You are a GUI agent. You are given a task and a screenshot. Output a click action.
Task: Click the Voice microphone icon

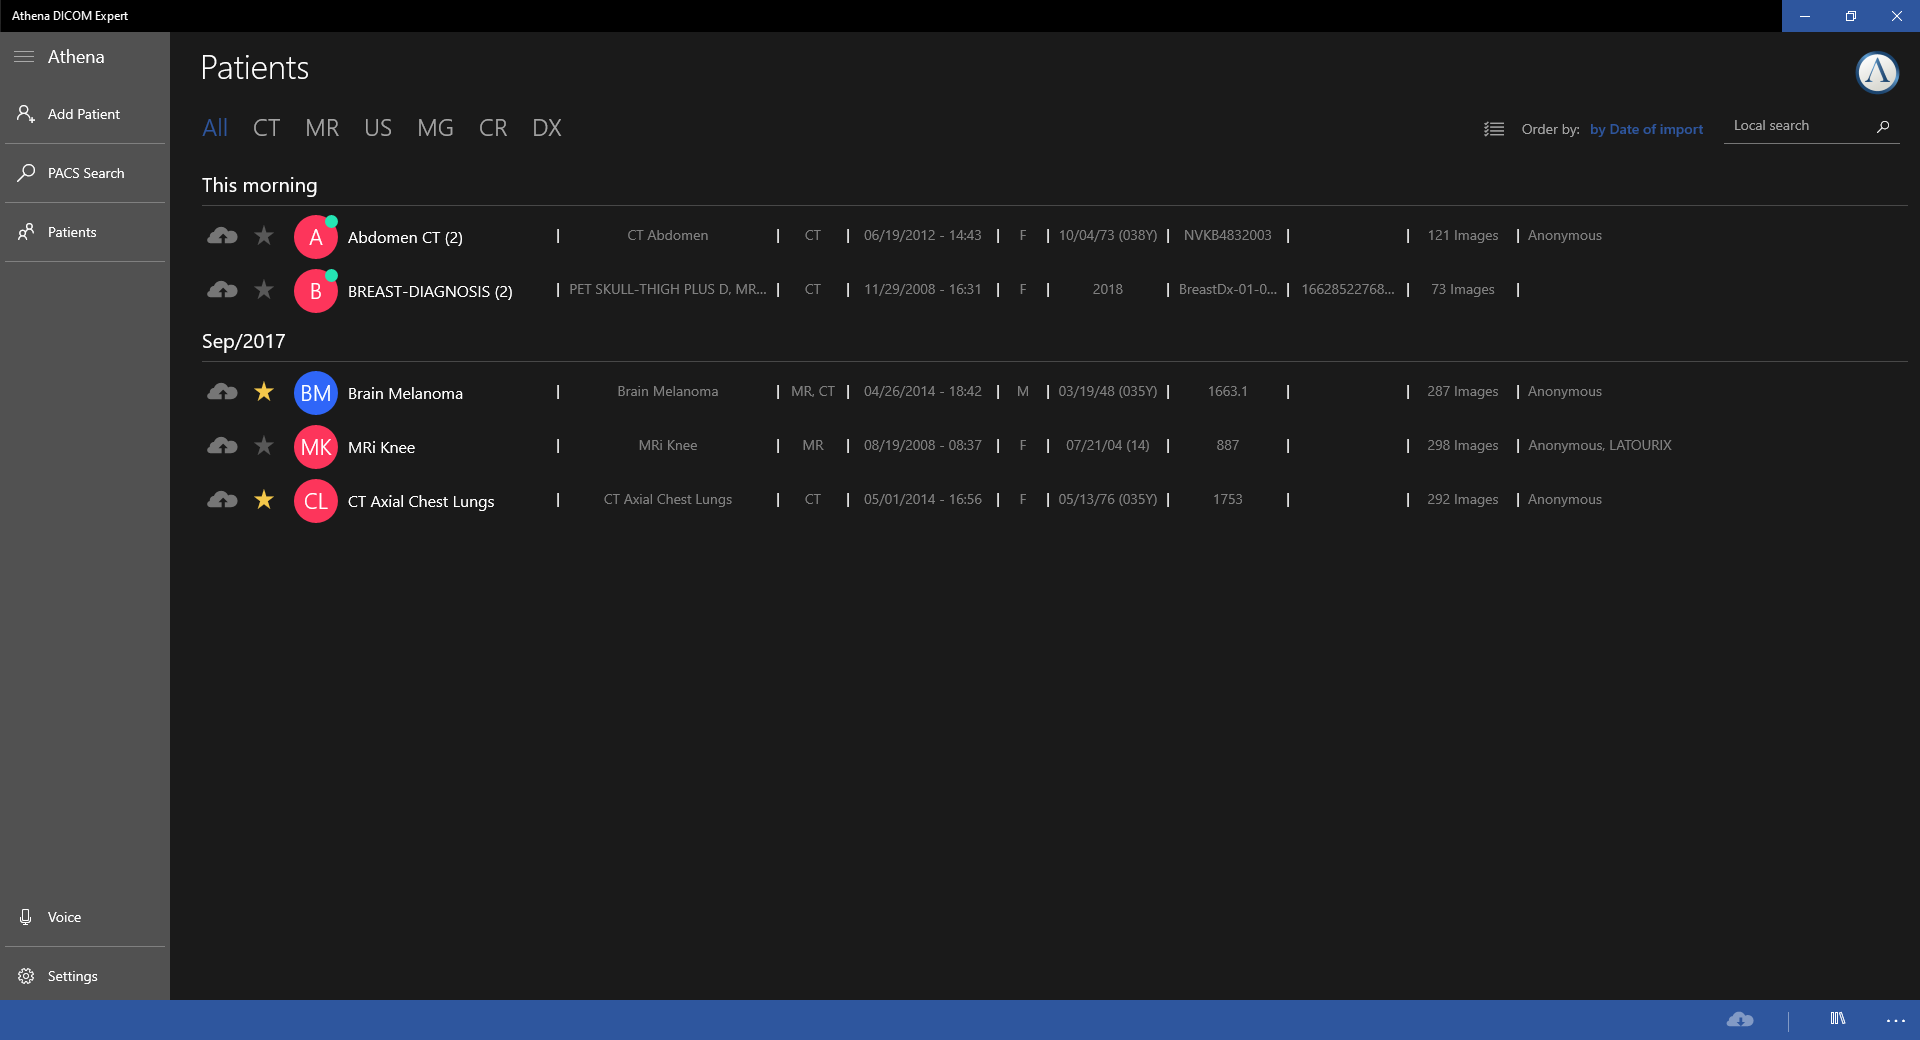(25, 917)
